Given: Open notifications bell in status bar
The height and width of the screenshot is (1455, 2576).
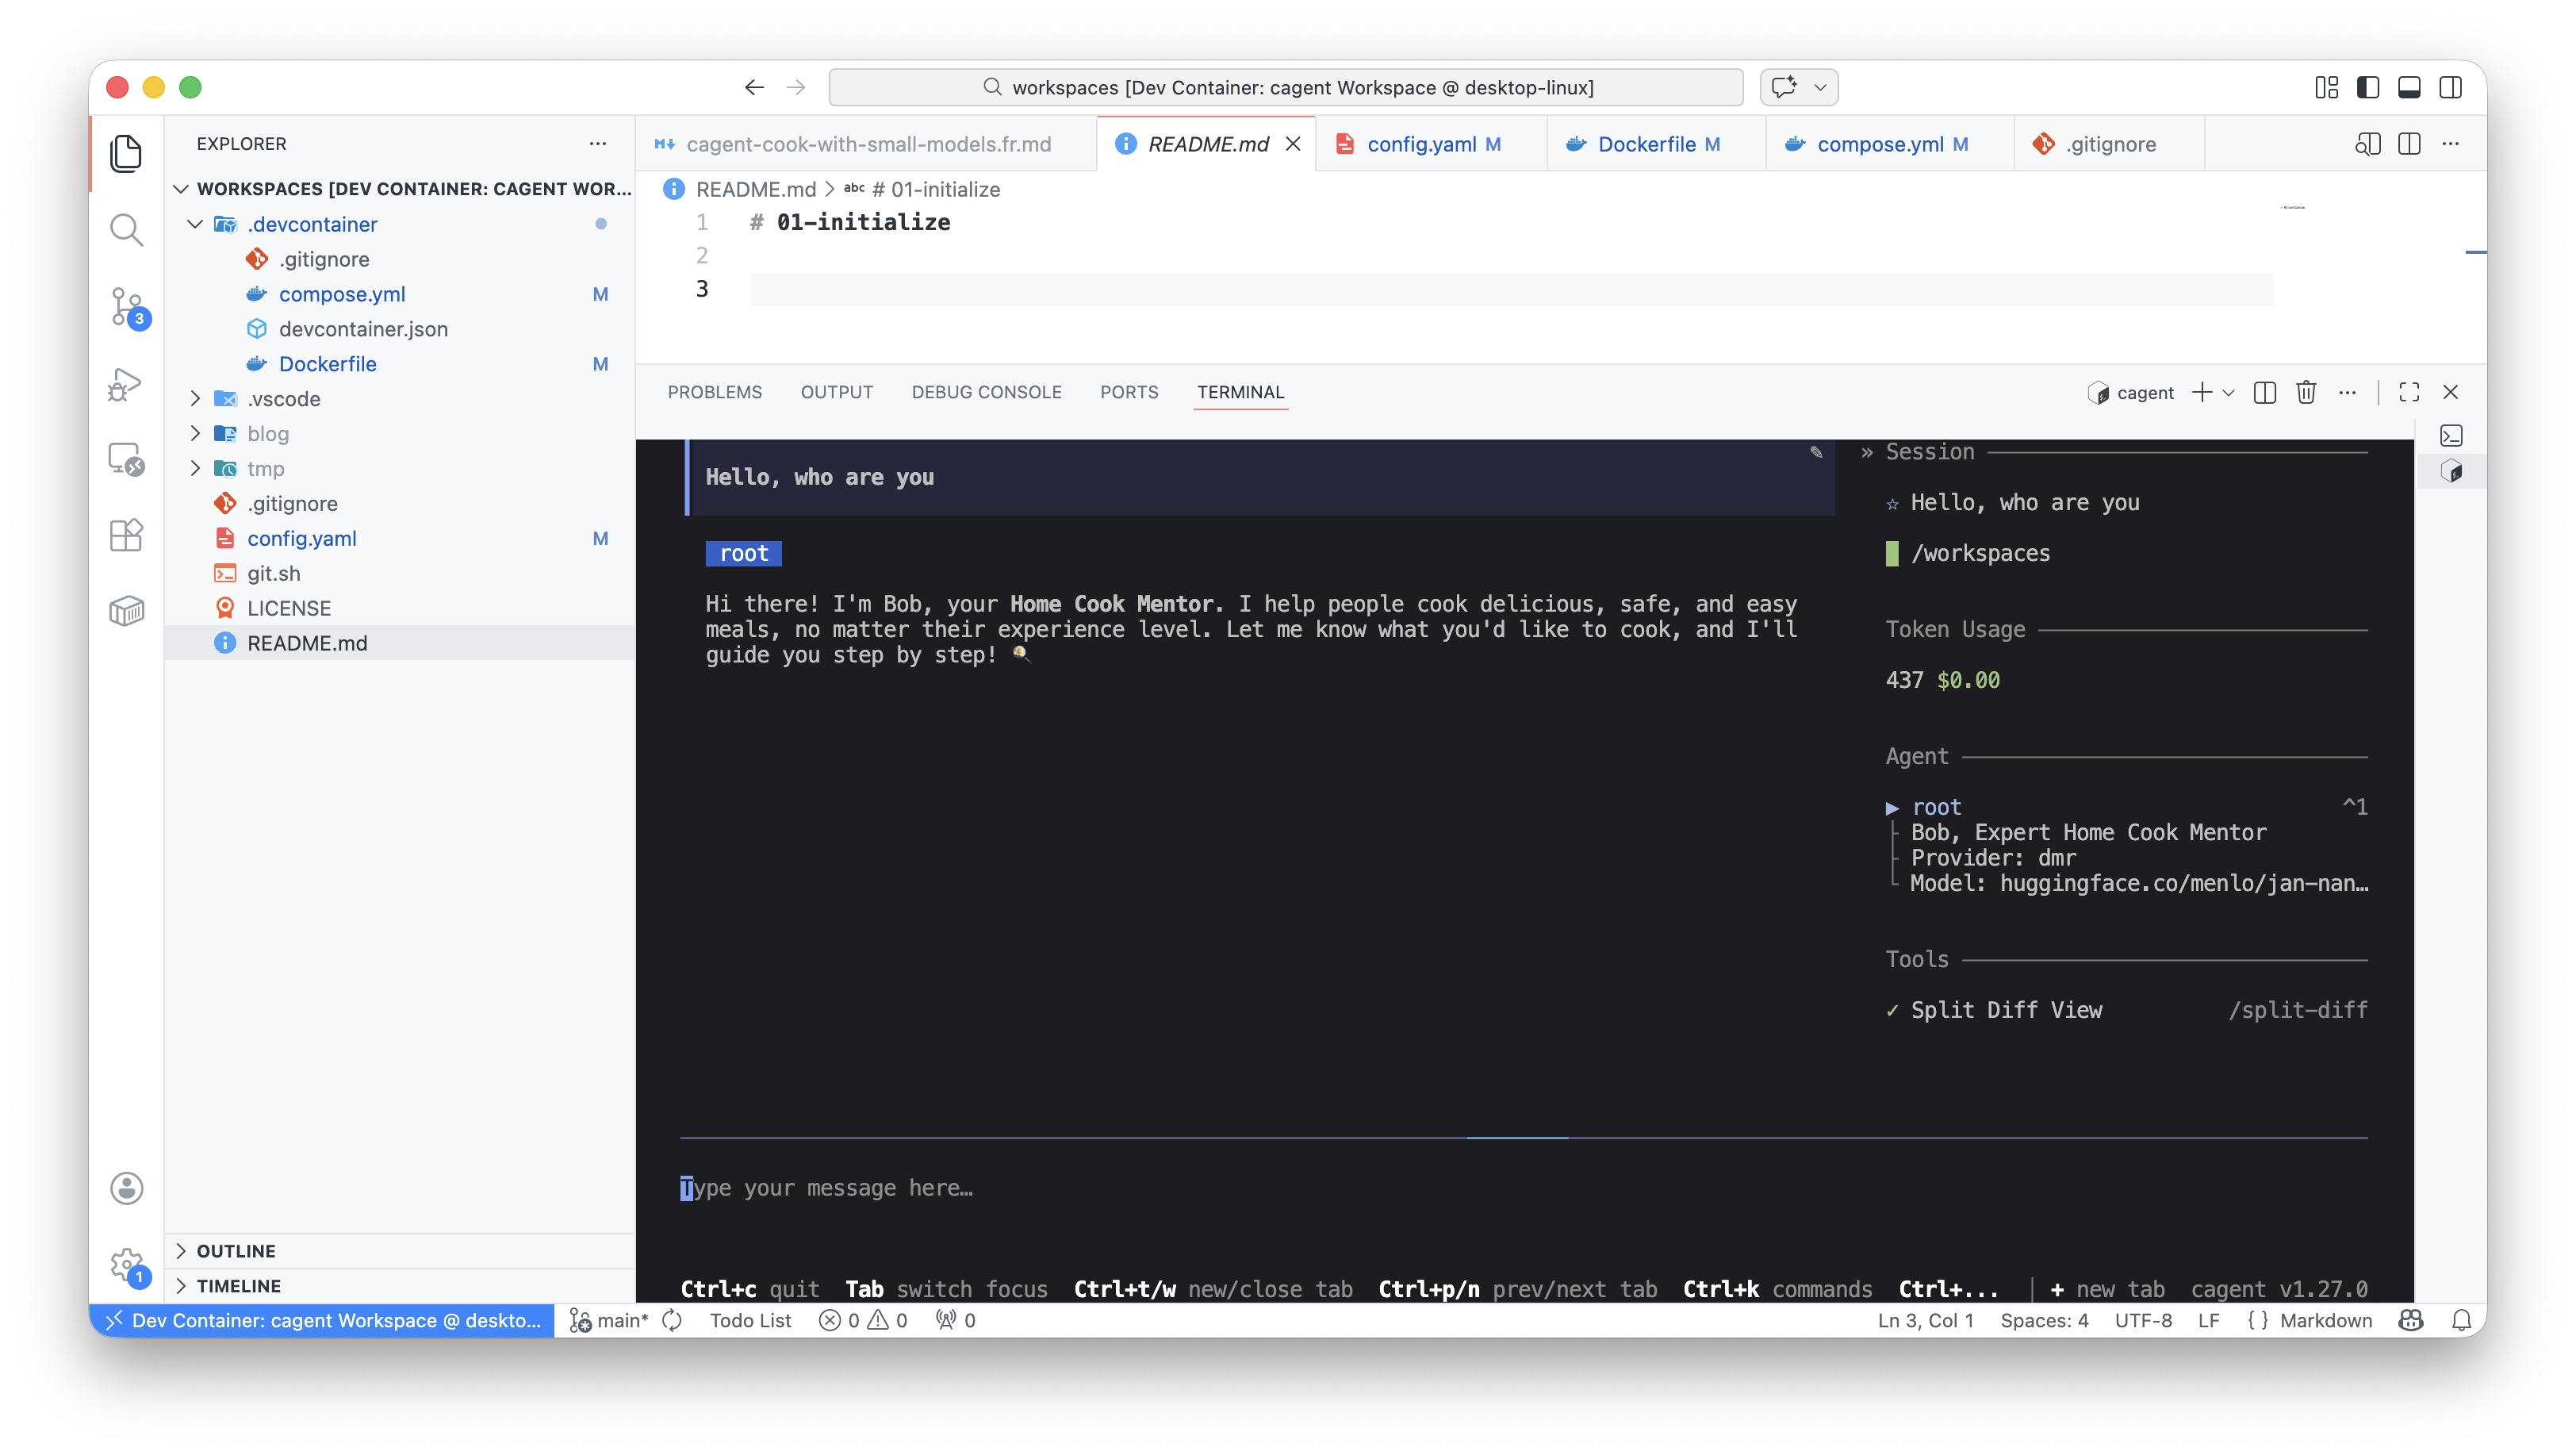Looking at the screenshot, I should pos(2461,1320).
